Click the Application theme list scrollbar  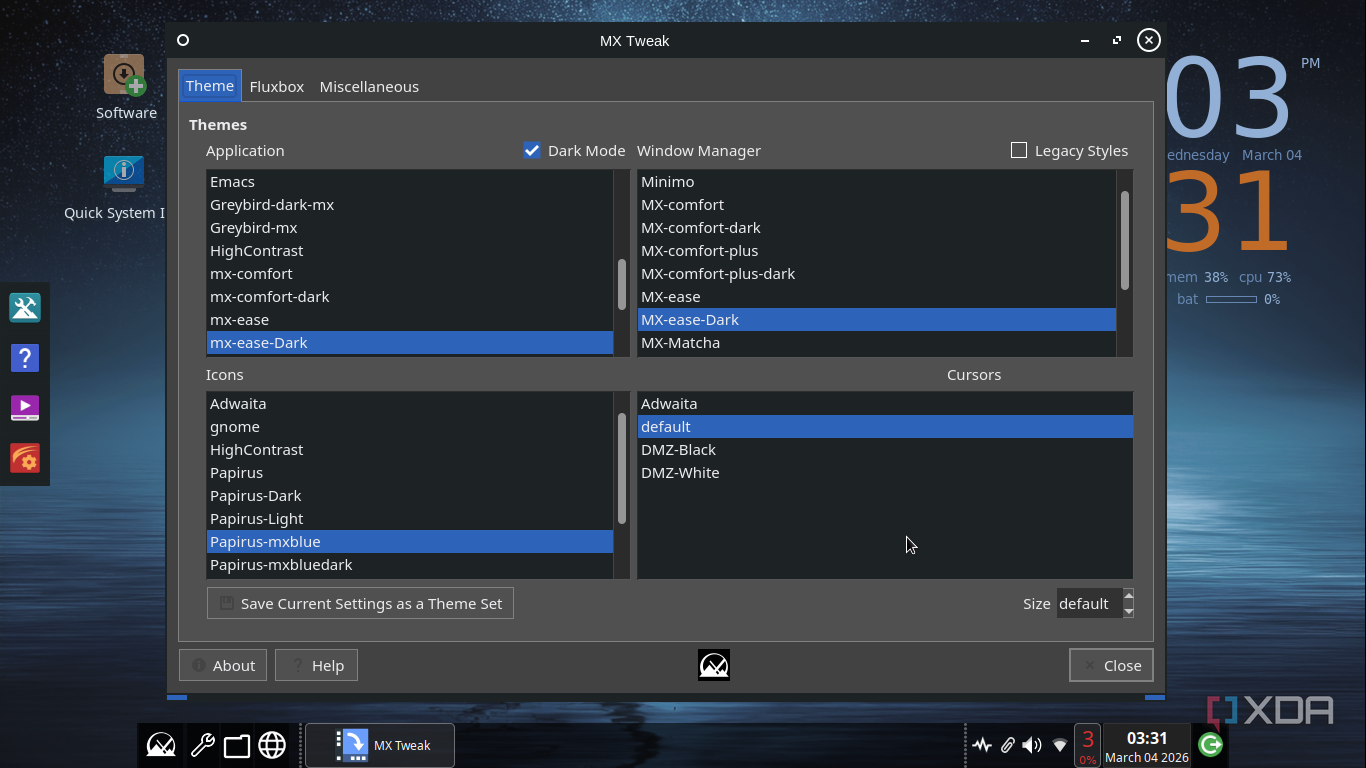pyautogui.click(x=622, y=285)
